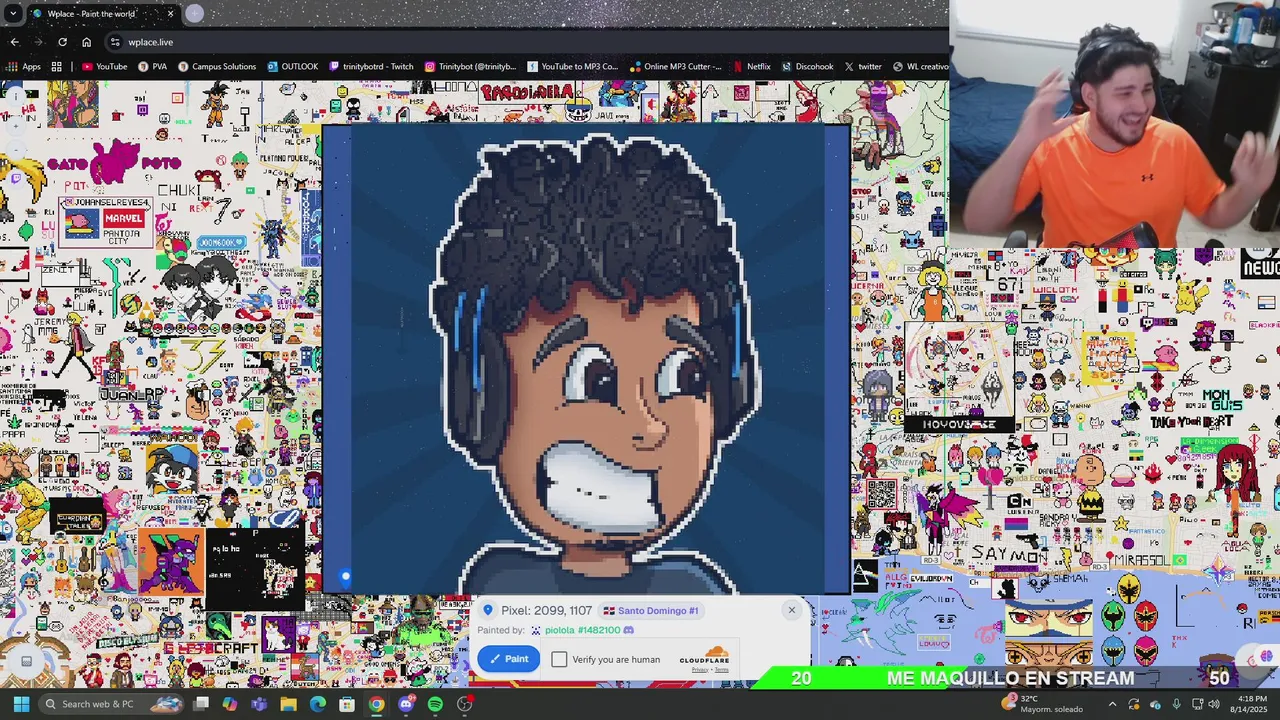Open Microsoft Teams from the taskbar
This screenshot has height=720, width=1280.
point(259,704)
